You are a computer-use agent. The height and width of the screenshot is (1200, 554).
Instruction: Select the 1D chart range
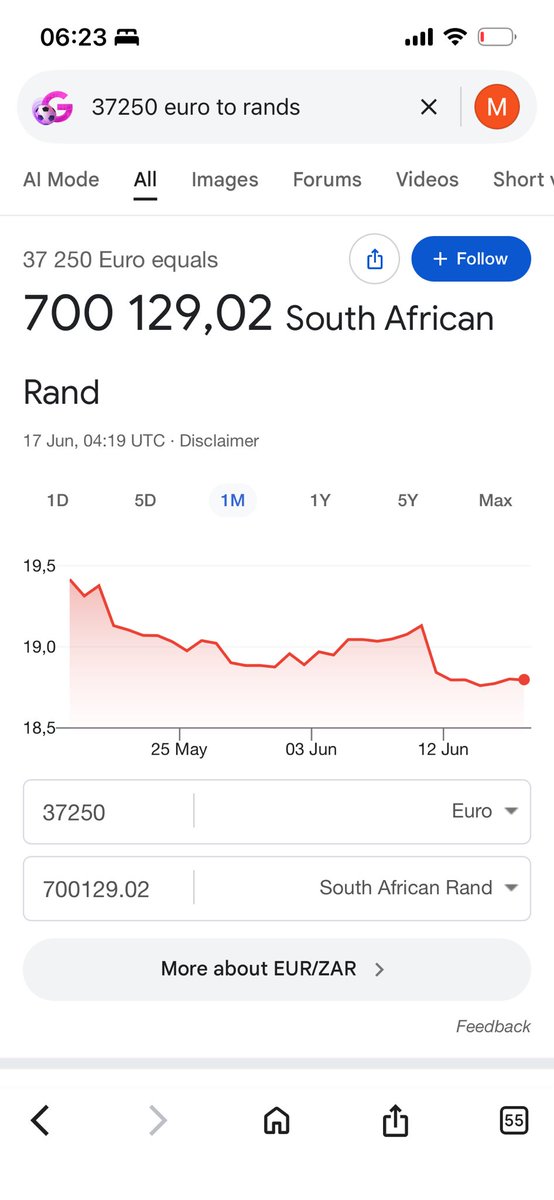(x=58, y=500)
